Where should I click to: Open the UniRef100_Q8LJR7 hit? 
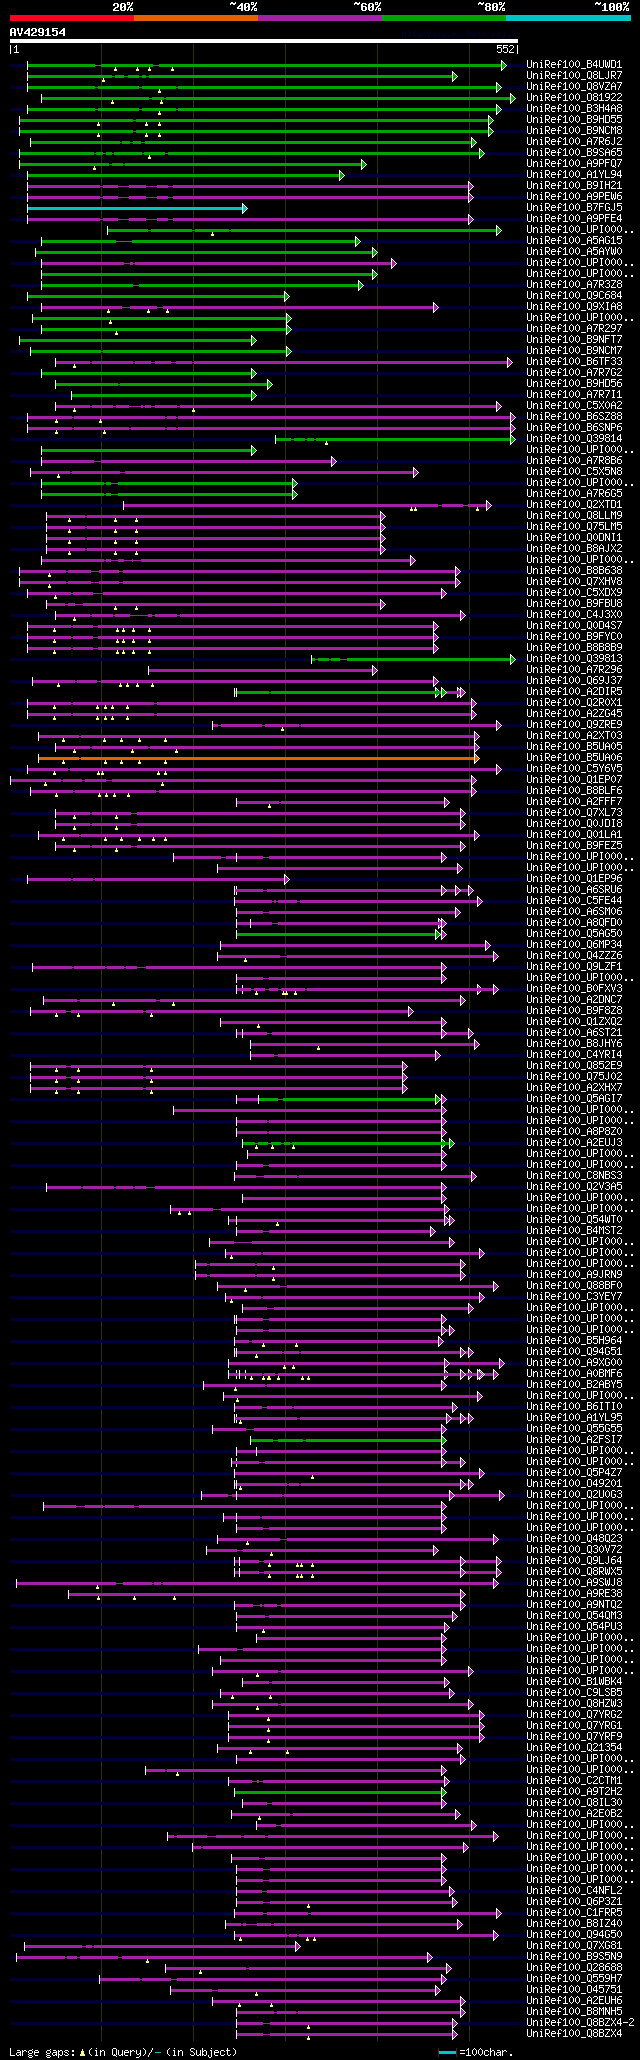click(x=574, y=76)
